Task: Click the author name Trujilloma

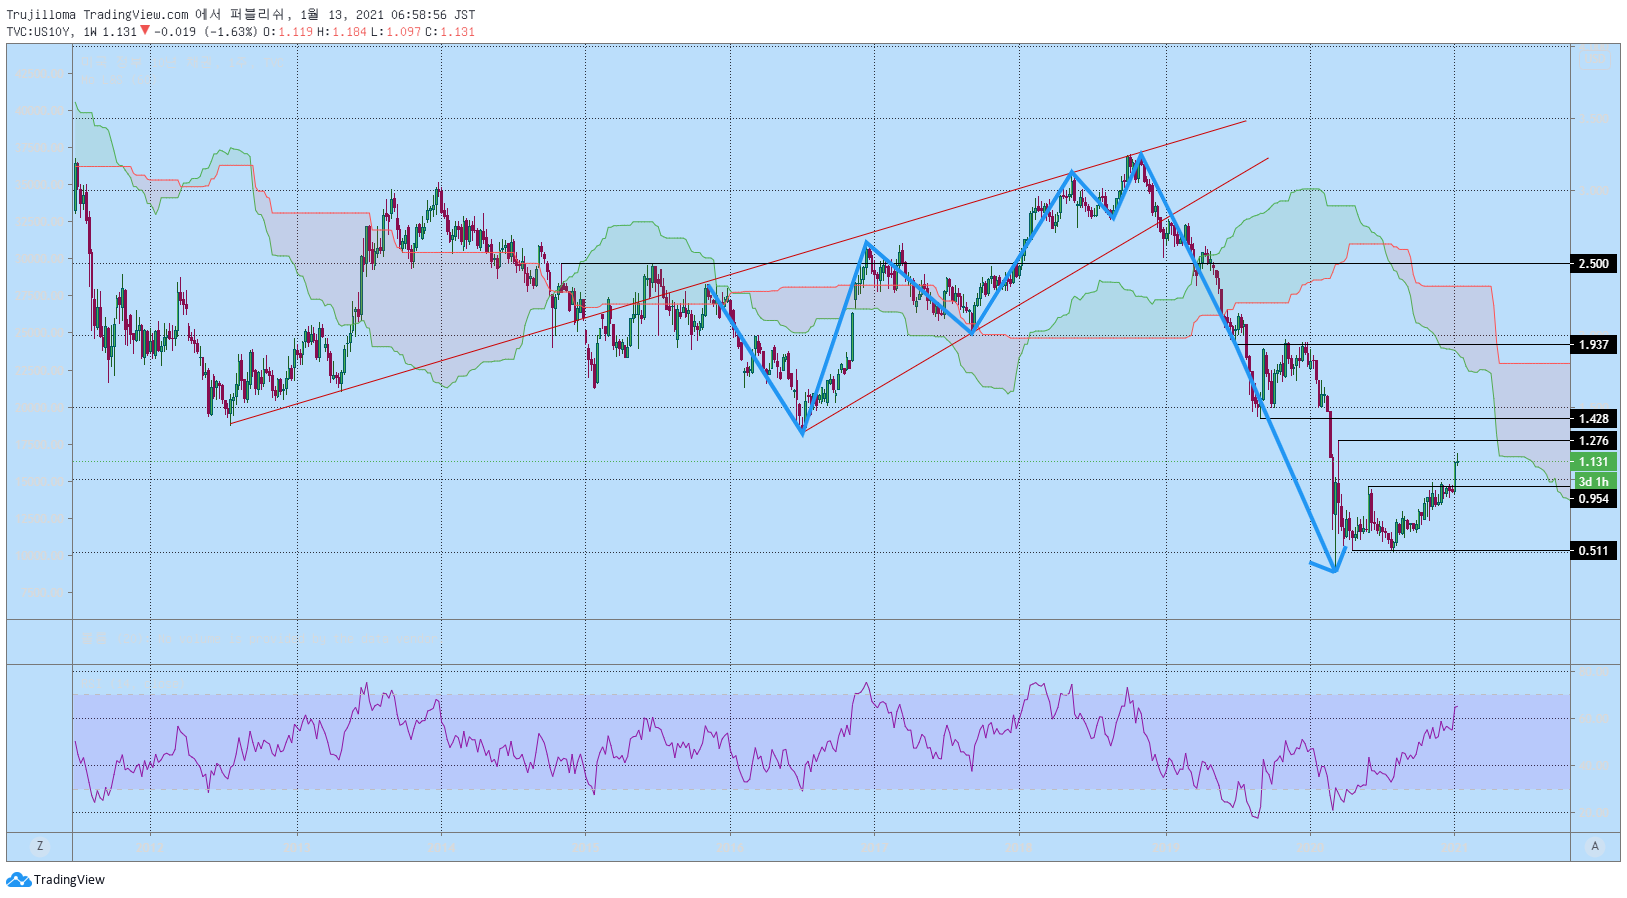Action: [x=41, y=15]
